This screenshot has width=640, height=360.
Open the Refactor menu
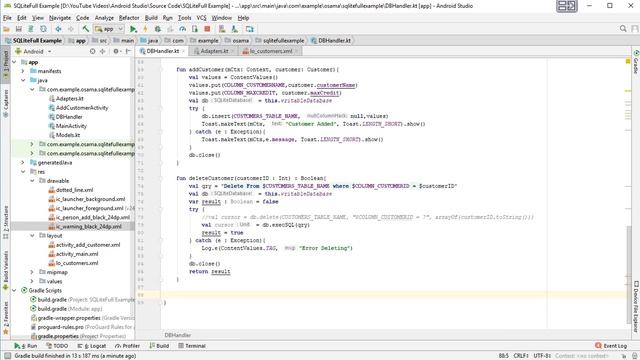tap(129, 18)
